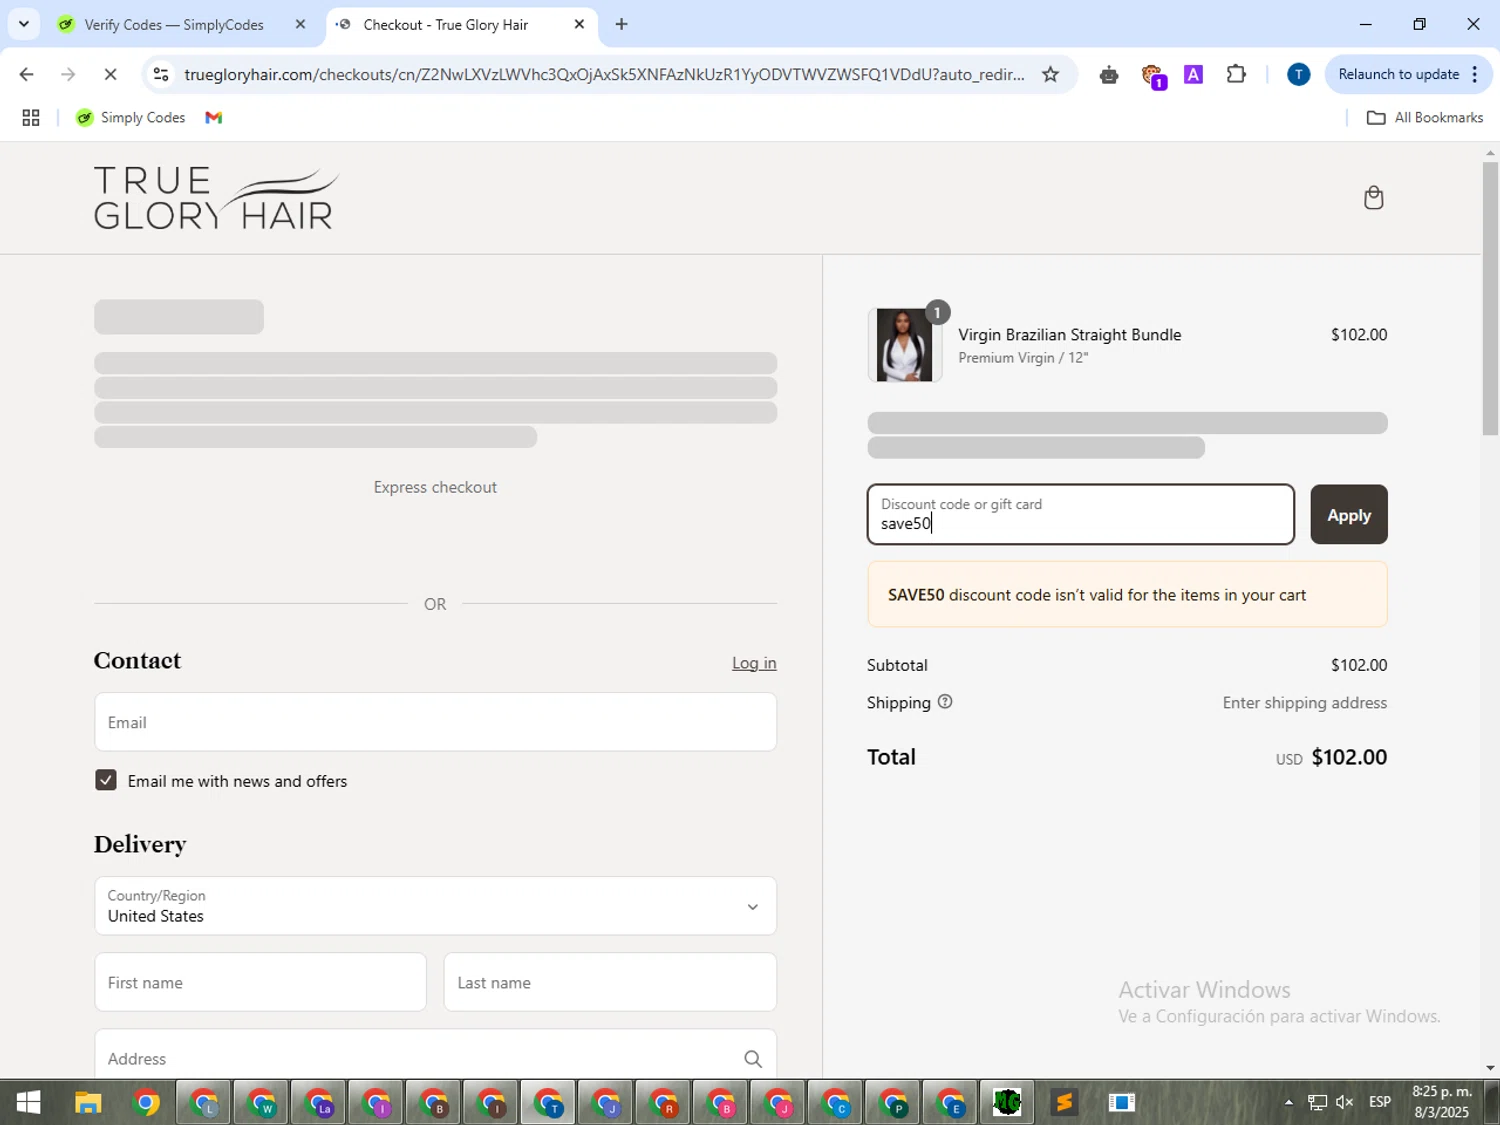Image resolution: width=1500 pixels, height=1125 pixels.
Task: Switch to Chrome profile La in taskbar
Action: click(x=320, y=1103)
